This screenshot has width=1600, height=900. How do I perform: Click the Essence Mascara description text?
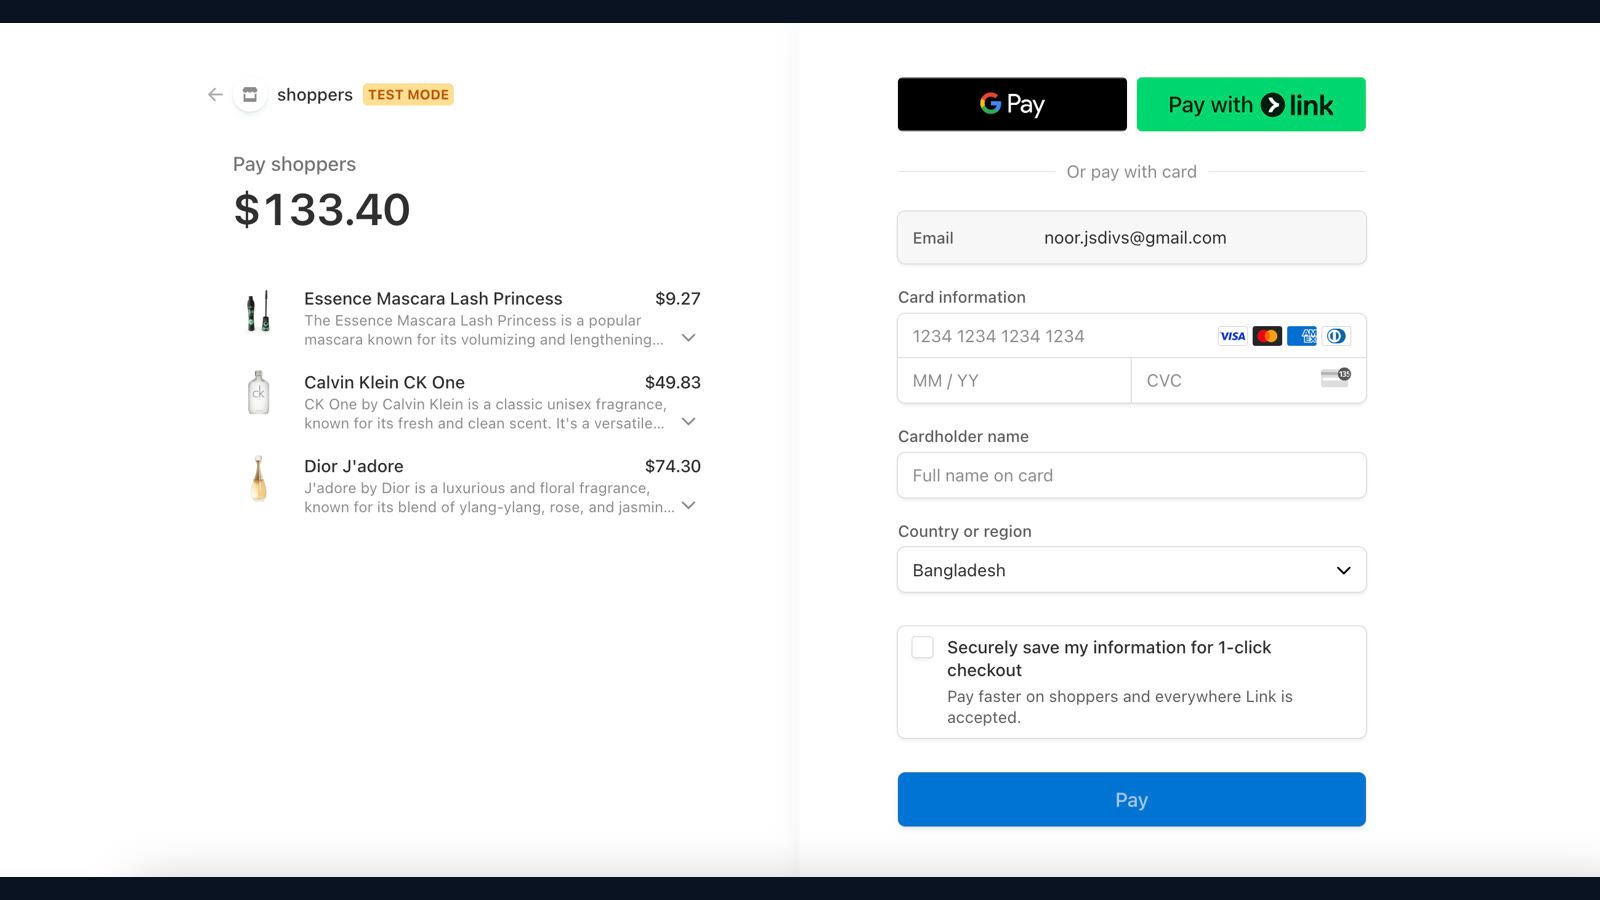click(484, 330)
